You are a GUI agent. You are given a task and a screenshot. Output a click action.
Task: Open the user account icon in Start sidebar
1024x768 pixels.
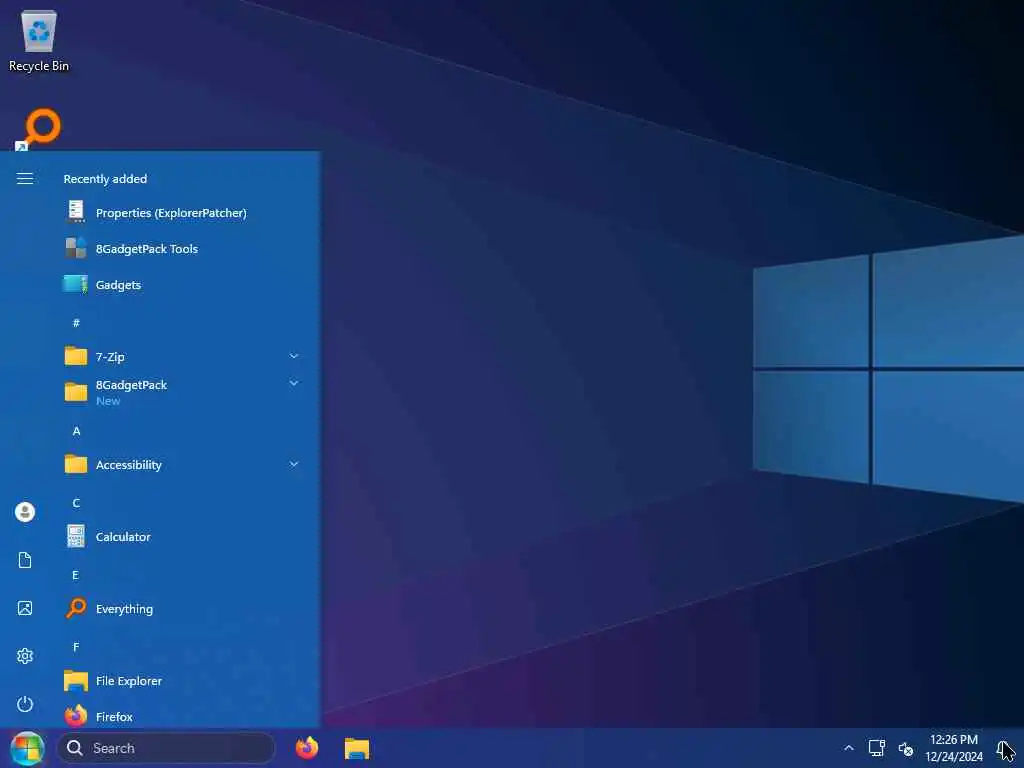point(25,511)
